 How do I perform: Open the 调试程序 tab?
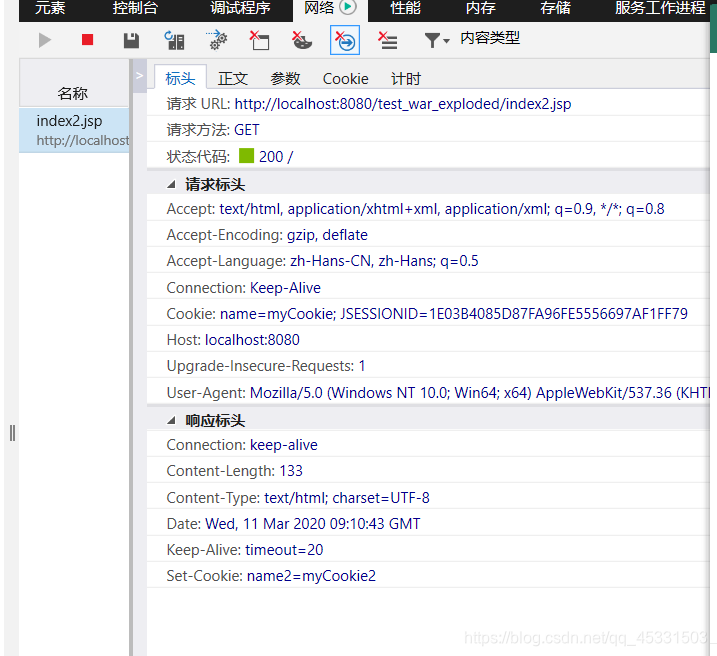240,8
